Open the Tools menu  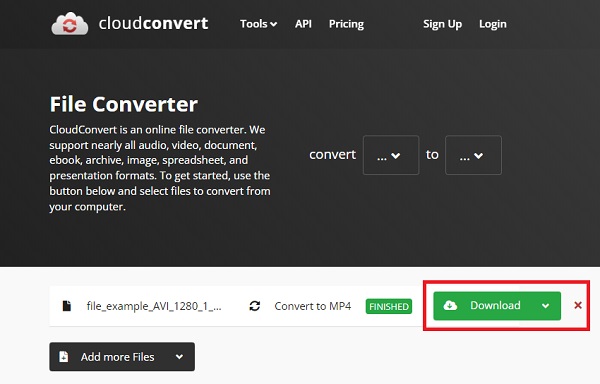pyautogui.click(x=258, y=24)
